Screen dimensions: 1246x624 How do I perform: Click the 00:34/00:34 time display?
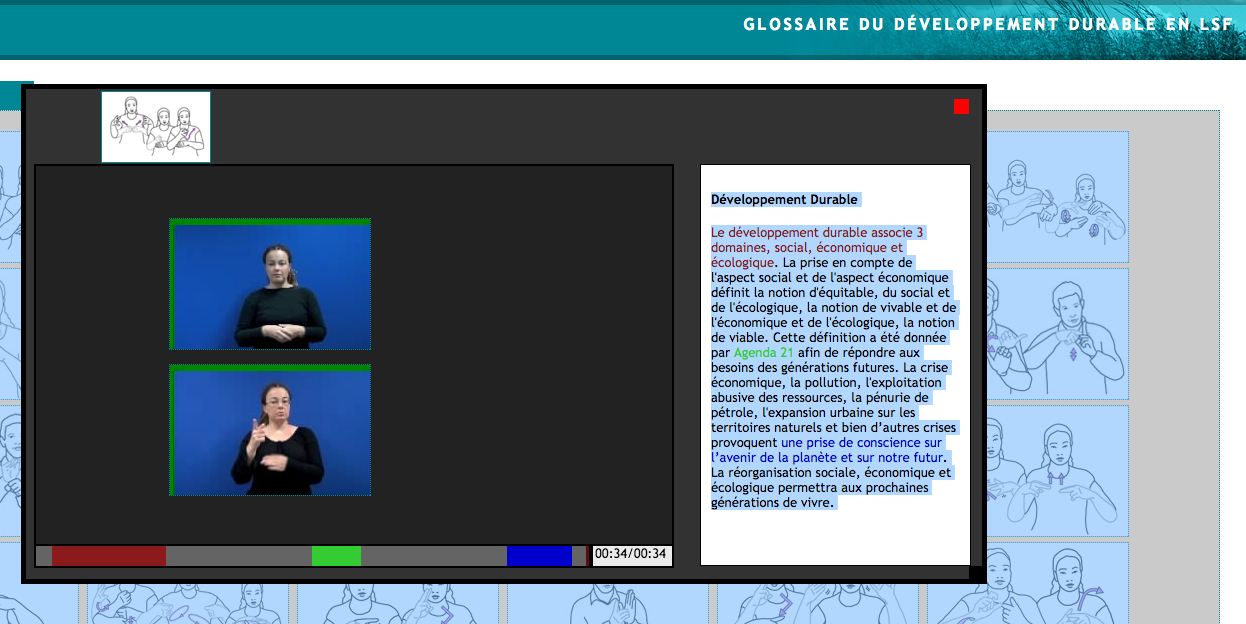[631, 554]
